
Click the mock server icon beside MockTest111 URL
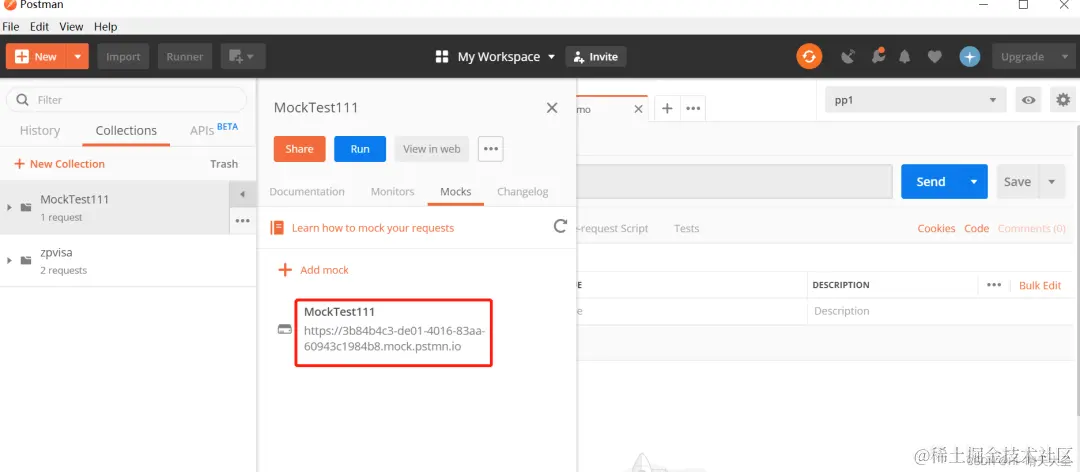[x=284, y=329]
